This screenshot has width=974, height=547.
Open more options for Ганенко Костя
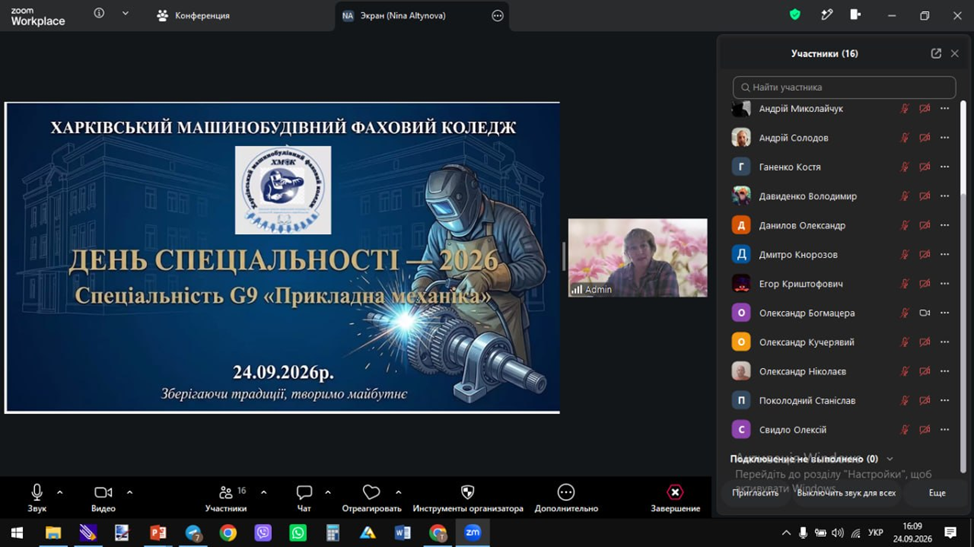(x=945, y=167)
